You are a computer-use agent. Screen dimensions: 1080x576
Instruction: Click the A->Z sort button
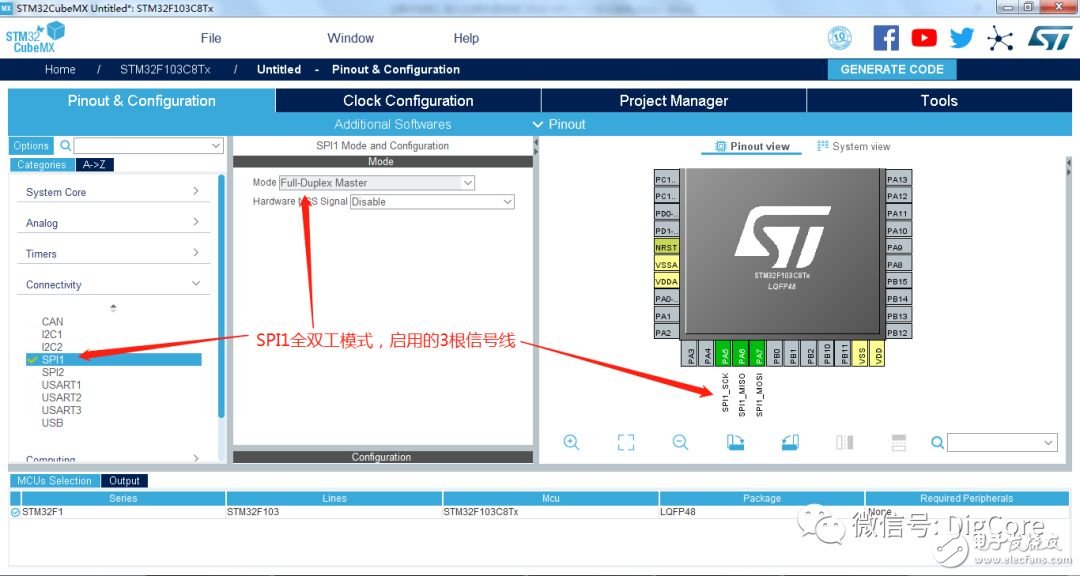[94, 165]
